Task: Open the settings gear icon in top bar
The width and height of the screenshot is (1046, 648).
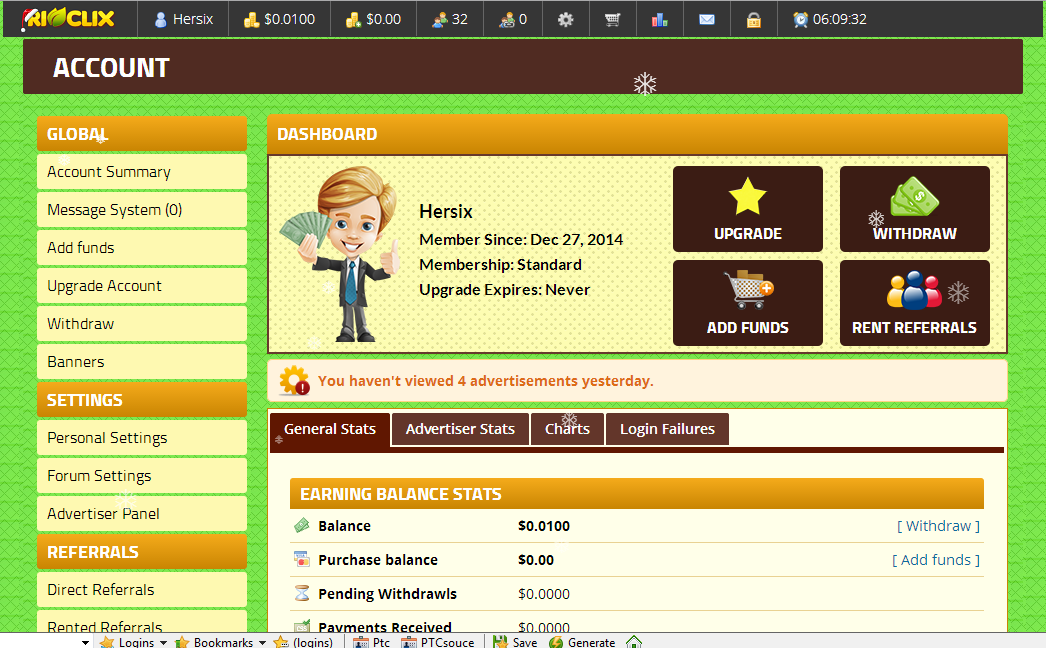Action: (x=566, y=19)
